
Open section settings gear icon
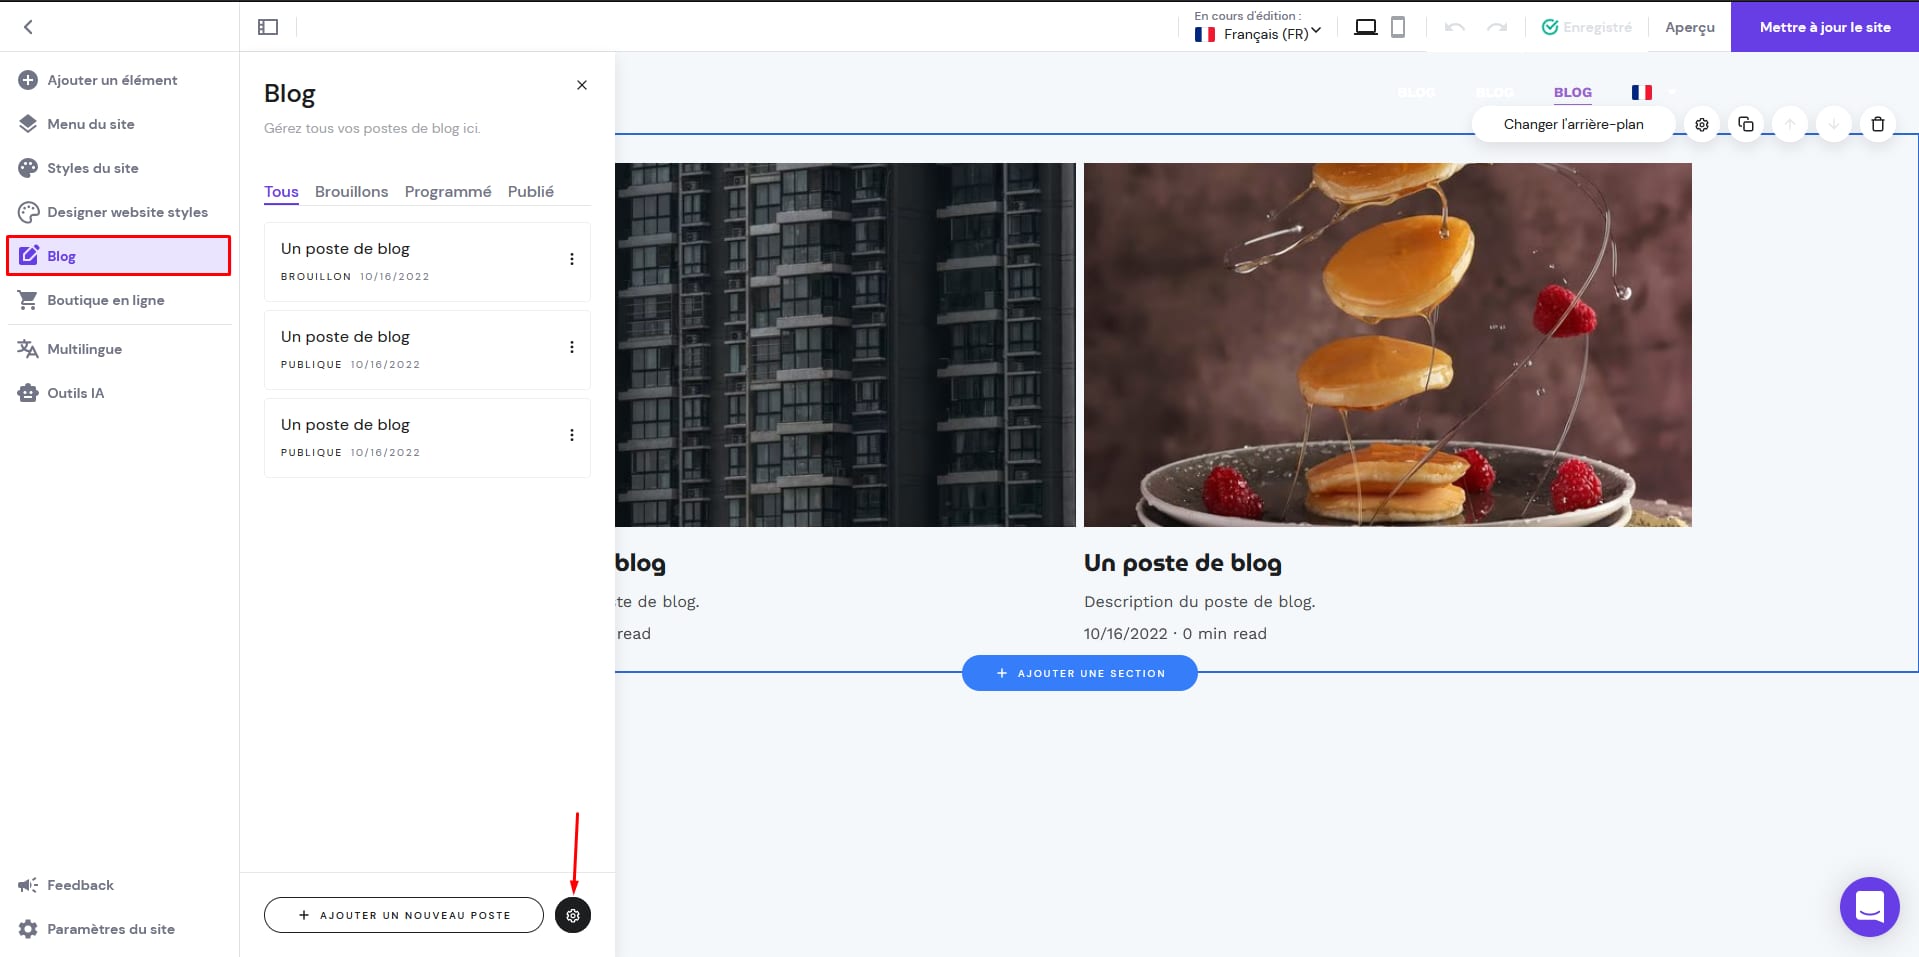(x=1702, y=125)
